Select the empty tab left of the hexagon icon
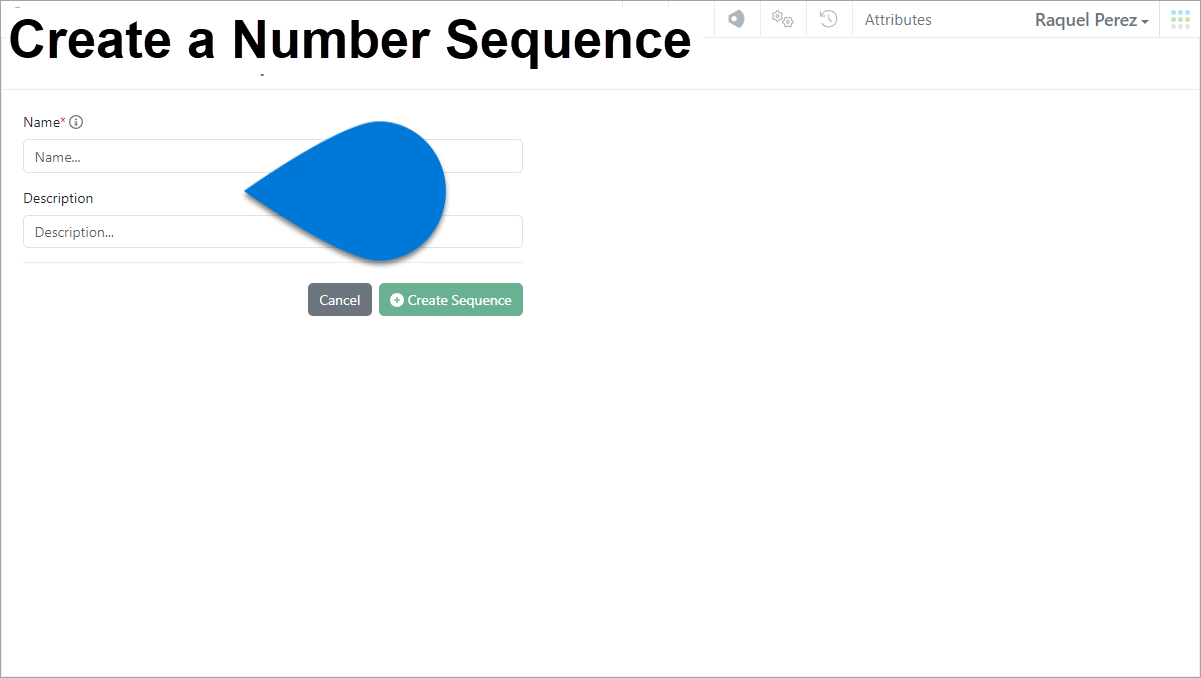This screenshot has width=1201, height=678. tap(690, 19)
